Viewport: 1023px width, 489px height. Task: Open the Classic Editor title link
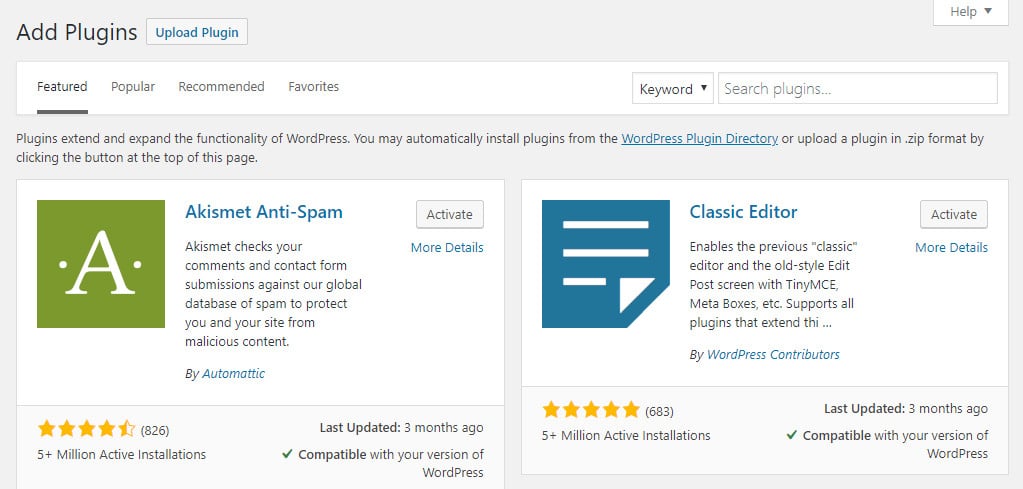(x=743, y=212)
